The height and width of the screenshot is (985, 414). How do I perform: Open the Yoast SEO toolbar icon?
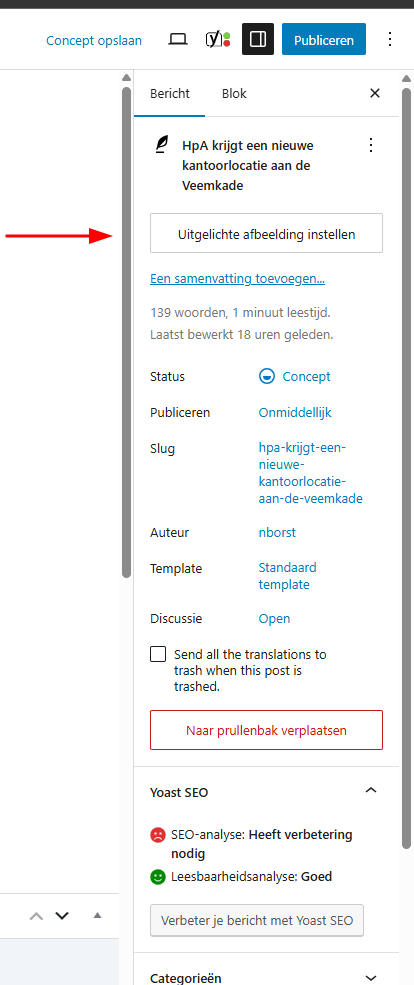[x=217, y=40]
